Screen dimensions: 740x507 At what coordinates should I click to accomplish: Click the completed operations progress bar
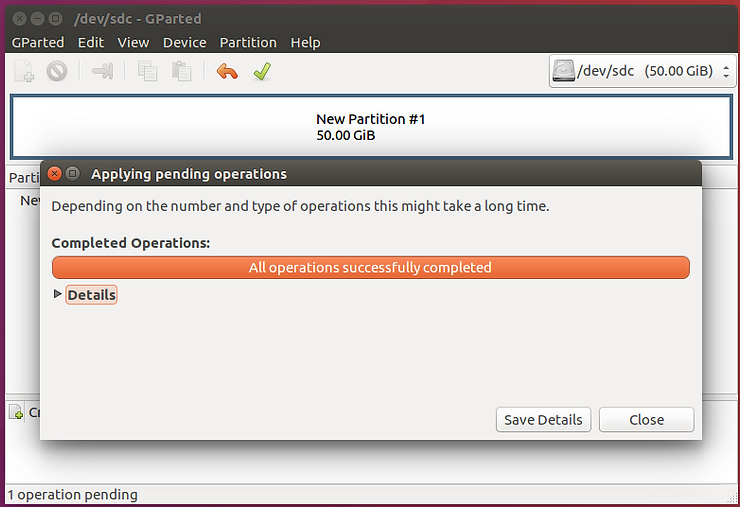point(370,268)
